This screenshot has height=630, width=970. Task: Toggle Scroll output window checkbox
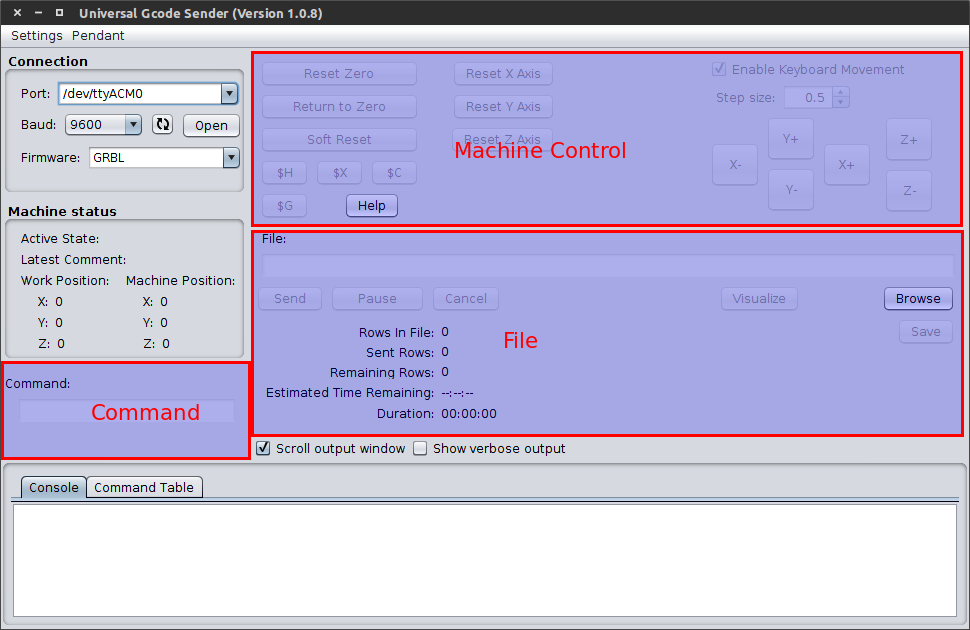click(x=264, y=448)
